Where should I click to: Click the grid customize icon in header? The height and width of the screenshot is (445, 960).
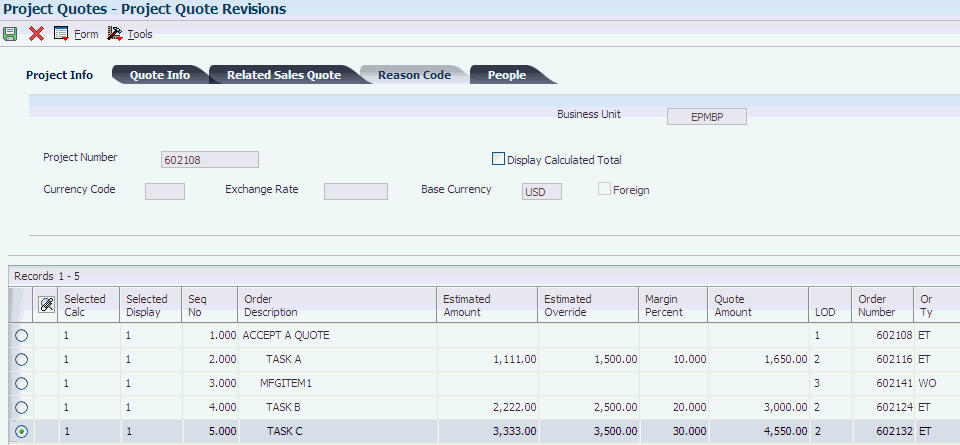(45, 304)
